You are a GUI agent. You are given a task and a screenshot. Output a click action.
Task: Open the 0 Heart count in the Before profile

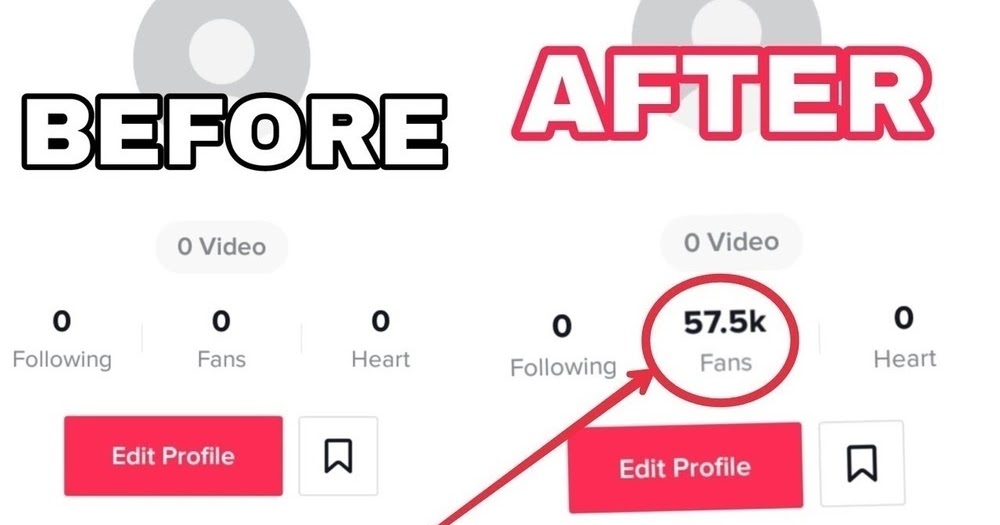click(x=381, y=339)
